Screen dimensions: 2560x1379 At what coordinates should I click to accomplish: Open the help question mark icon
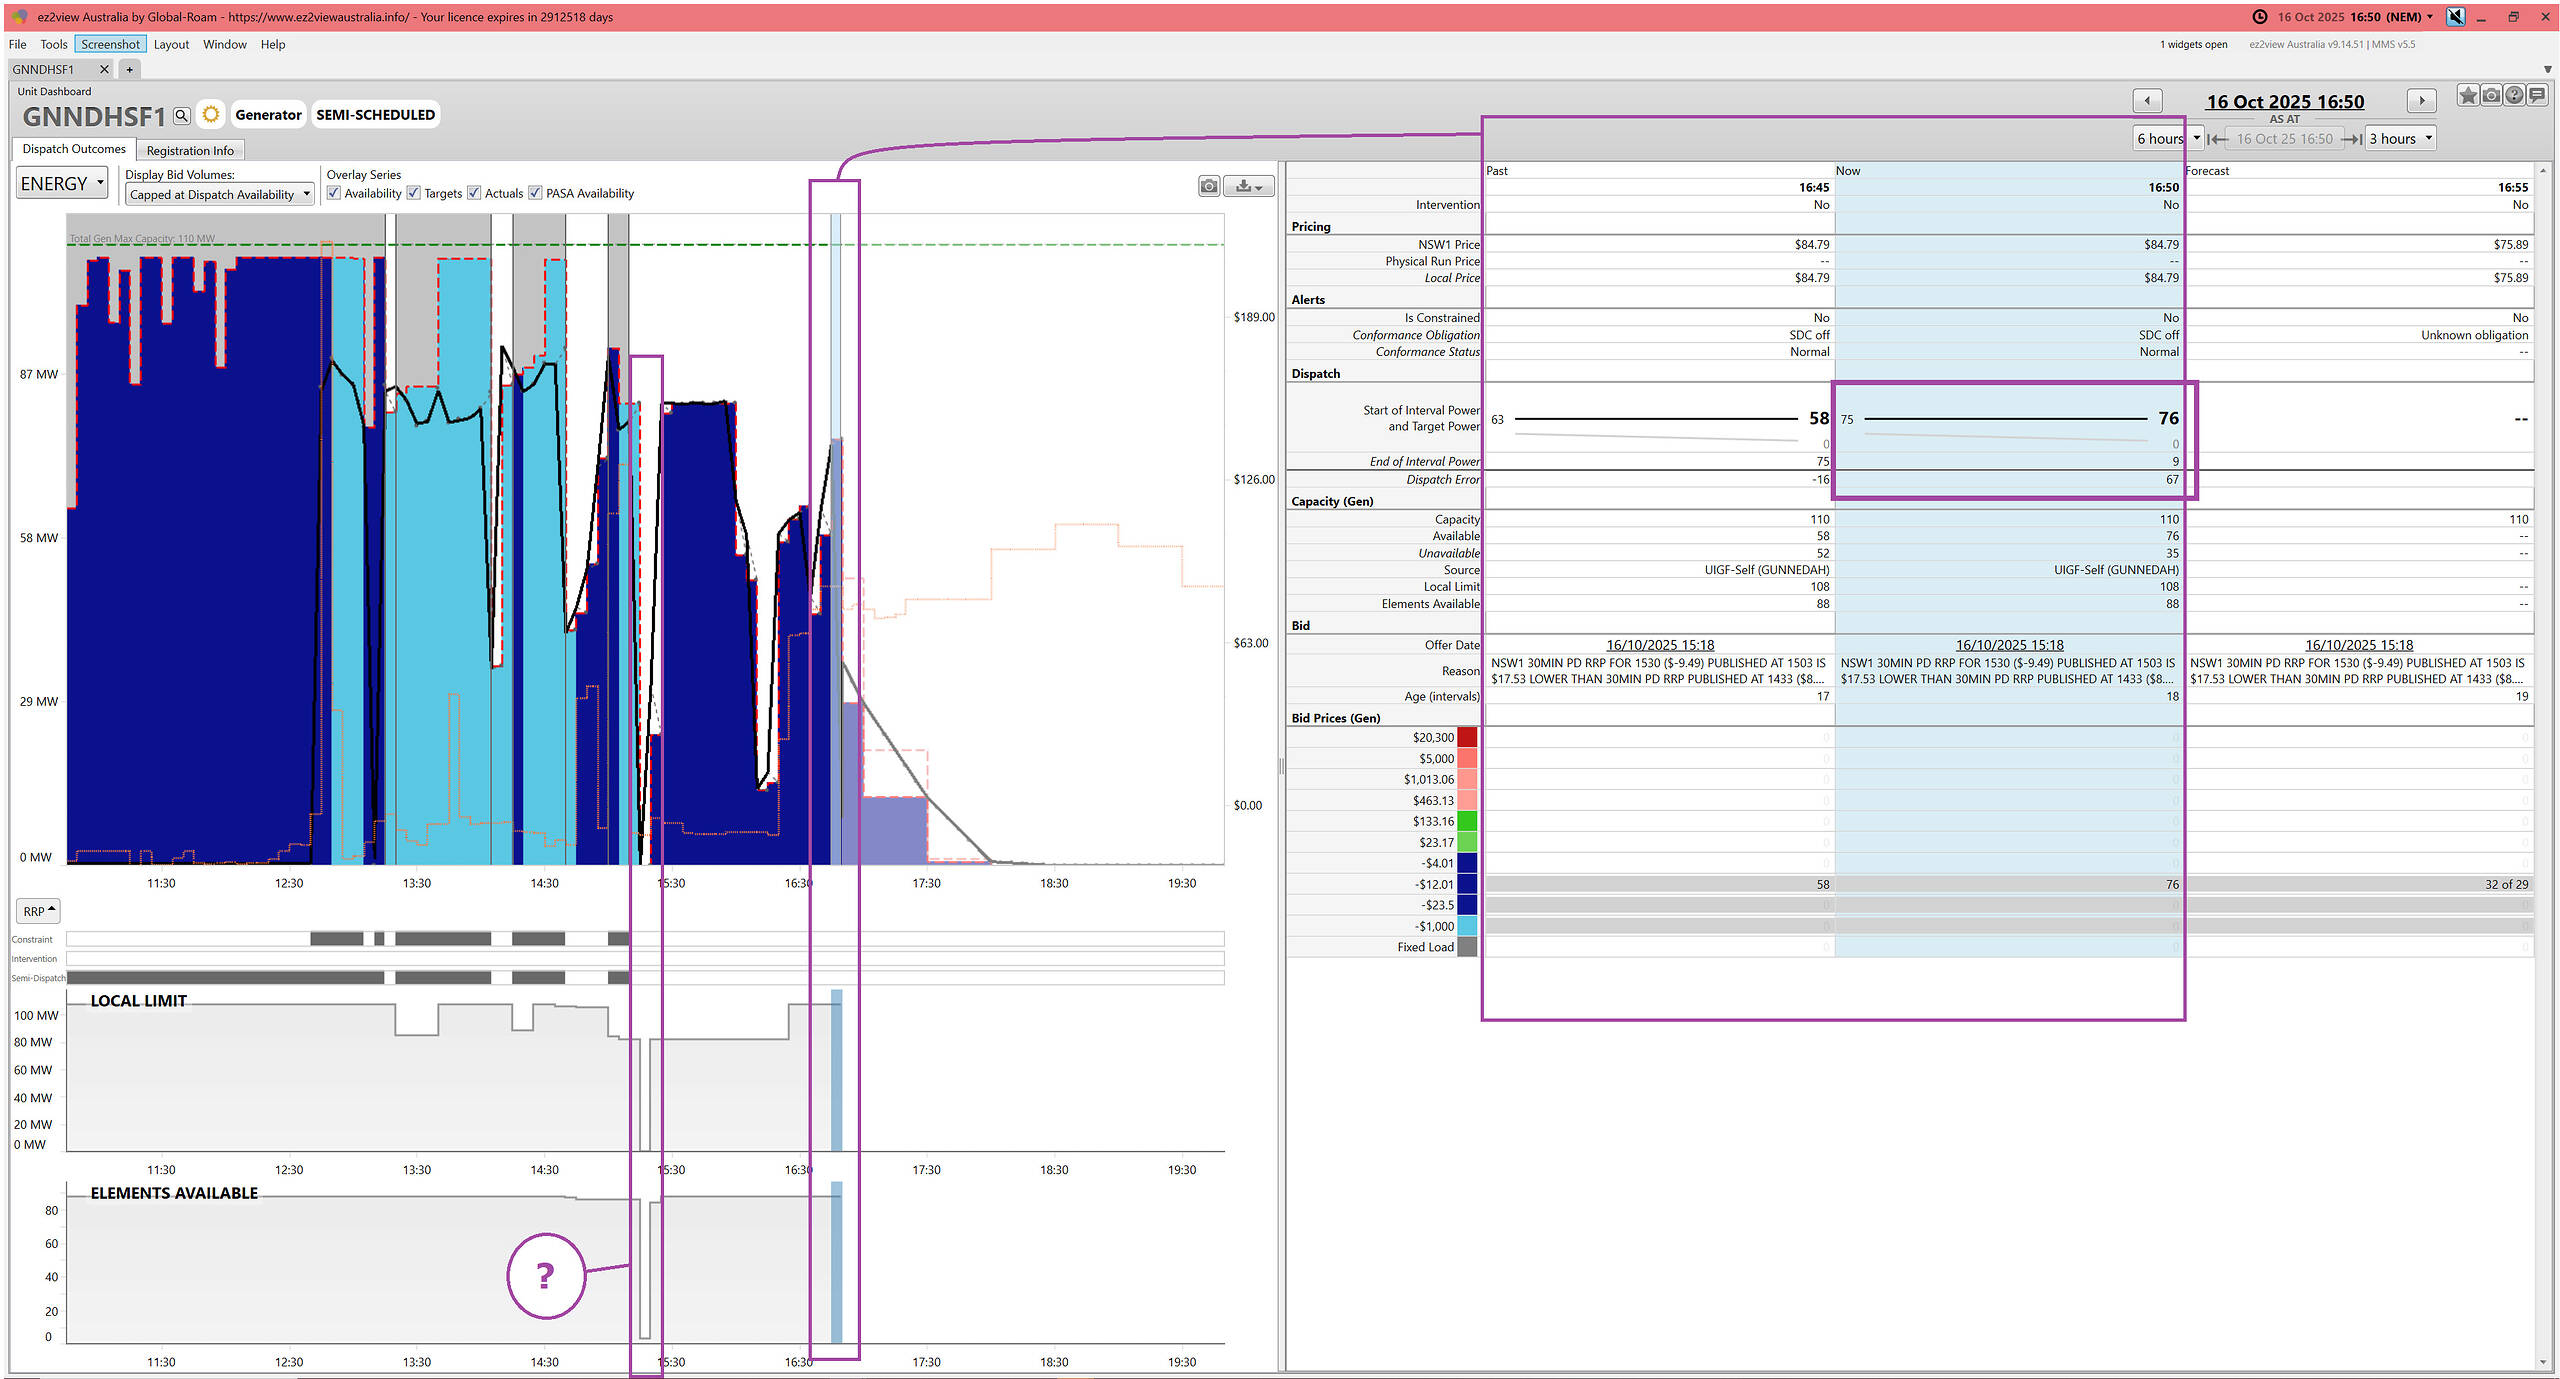coord(2514,96)
